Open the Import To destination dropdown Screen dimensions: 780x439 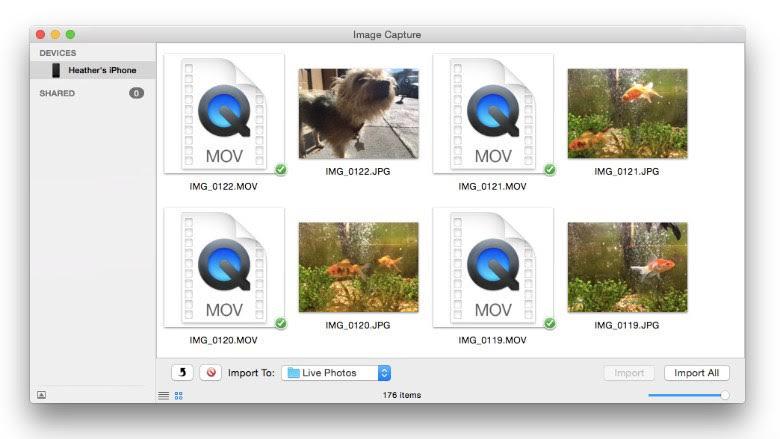click(x=336, y=372)
